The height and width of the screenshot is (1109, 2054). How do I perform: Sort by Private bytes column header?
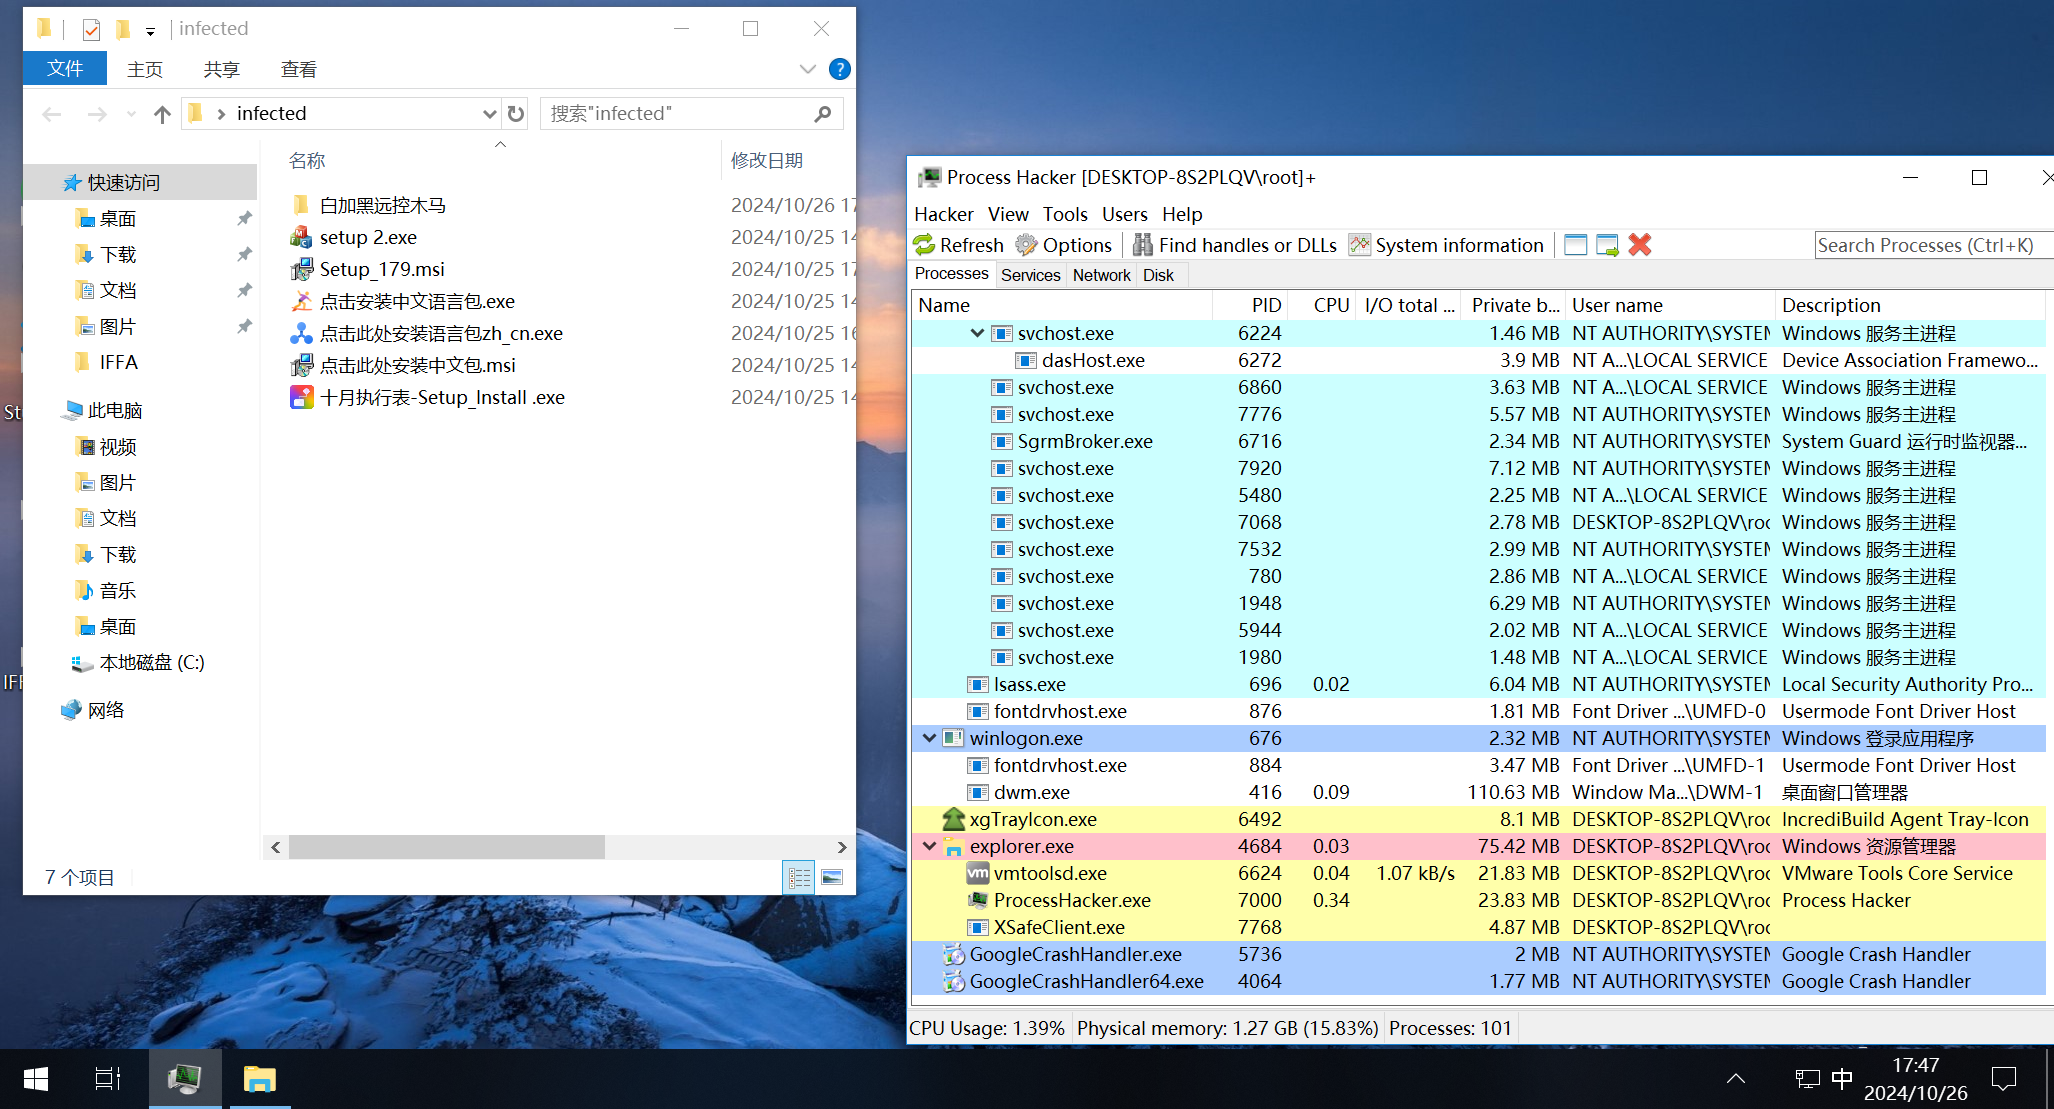(x=1514, y=305)
